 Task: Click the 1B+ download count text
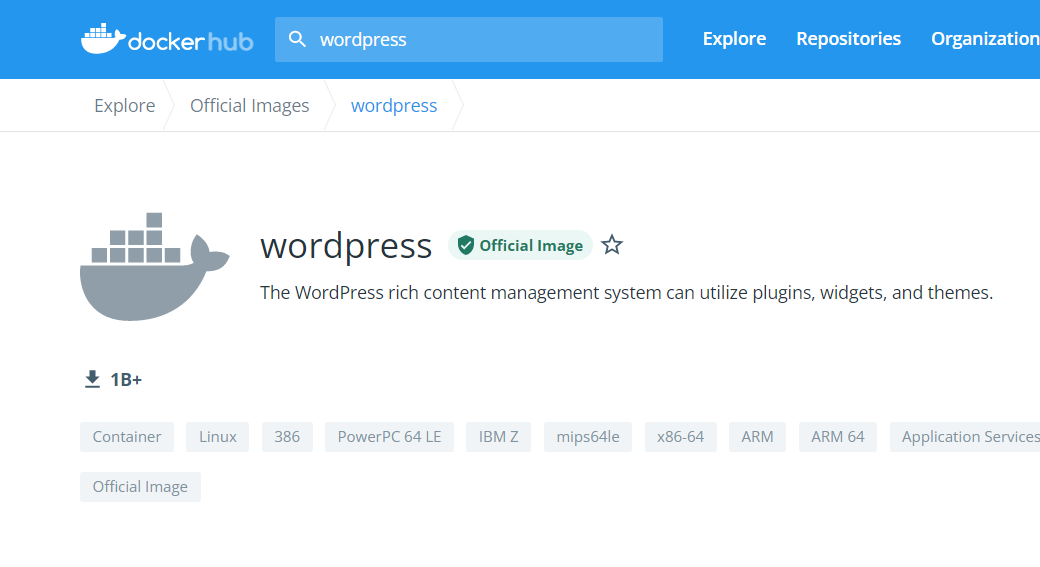coord(126,380)
